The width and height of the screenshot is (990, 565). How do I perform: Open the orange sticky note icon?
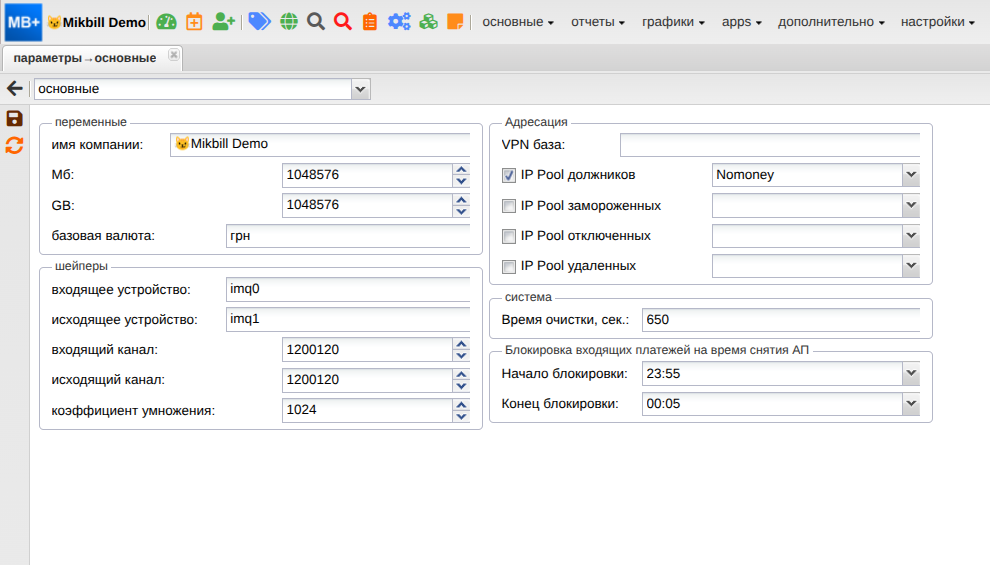pos(455,22)
